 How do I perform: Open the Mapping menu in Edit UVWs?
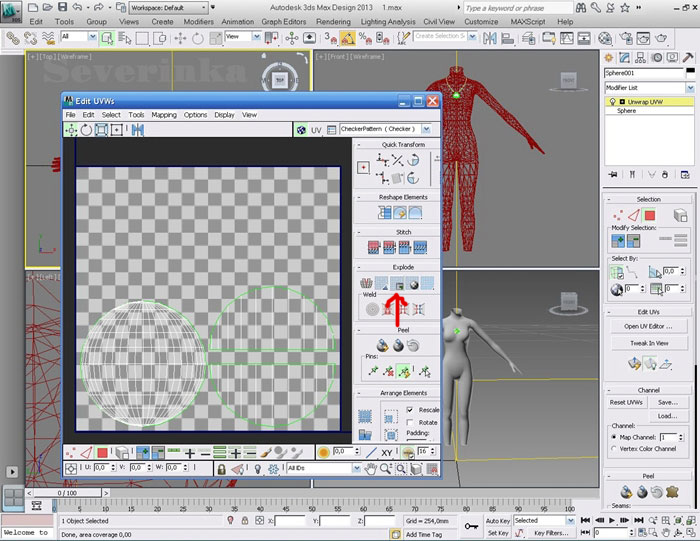164,115
